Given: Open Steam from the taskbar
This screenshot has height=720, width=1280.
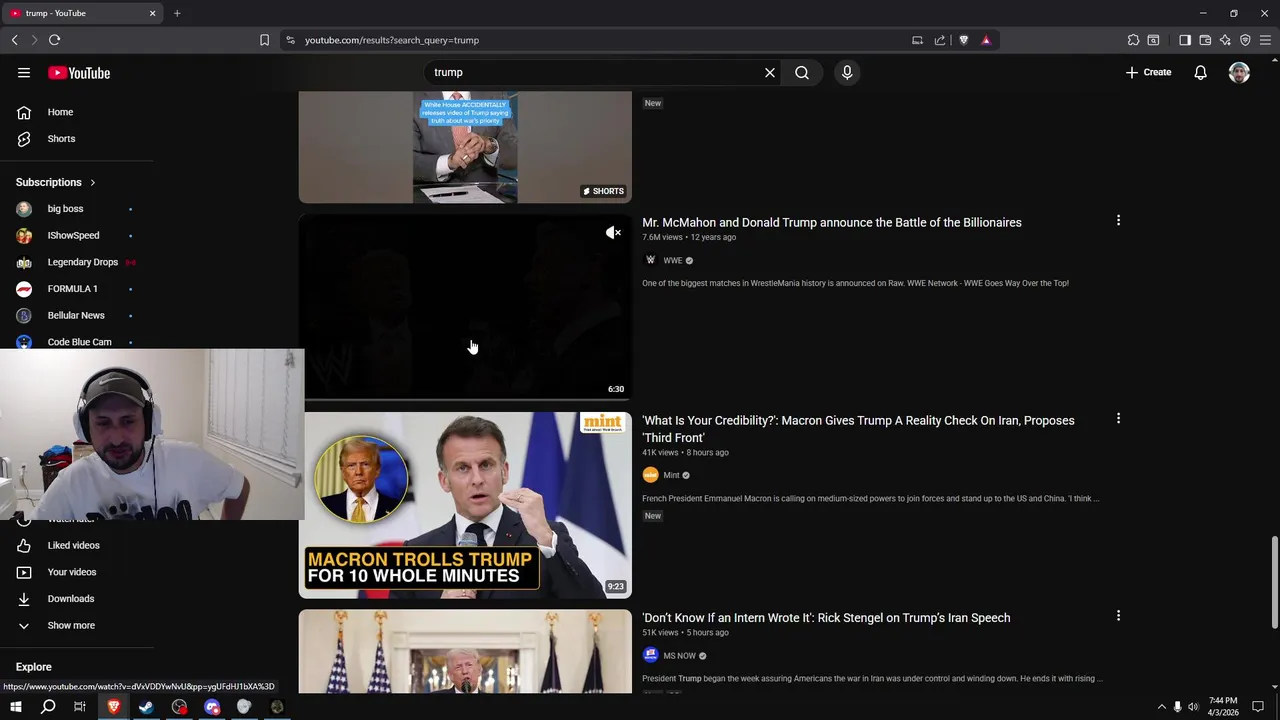Looking at the screenshot, I should point(146,707).
